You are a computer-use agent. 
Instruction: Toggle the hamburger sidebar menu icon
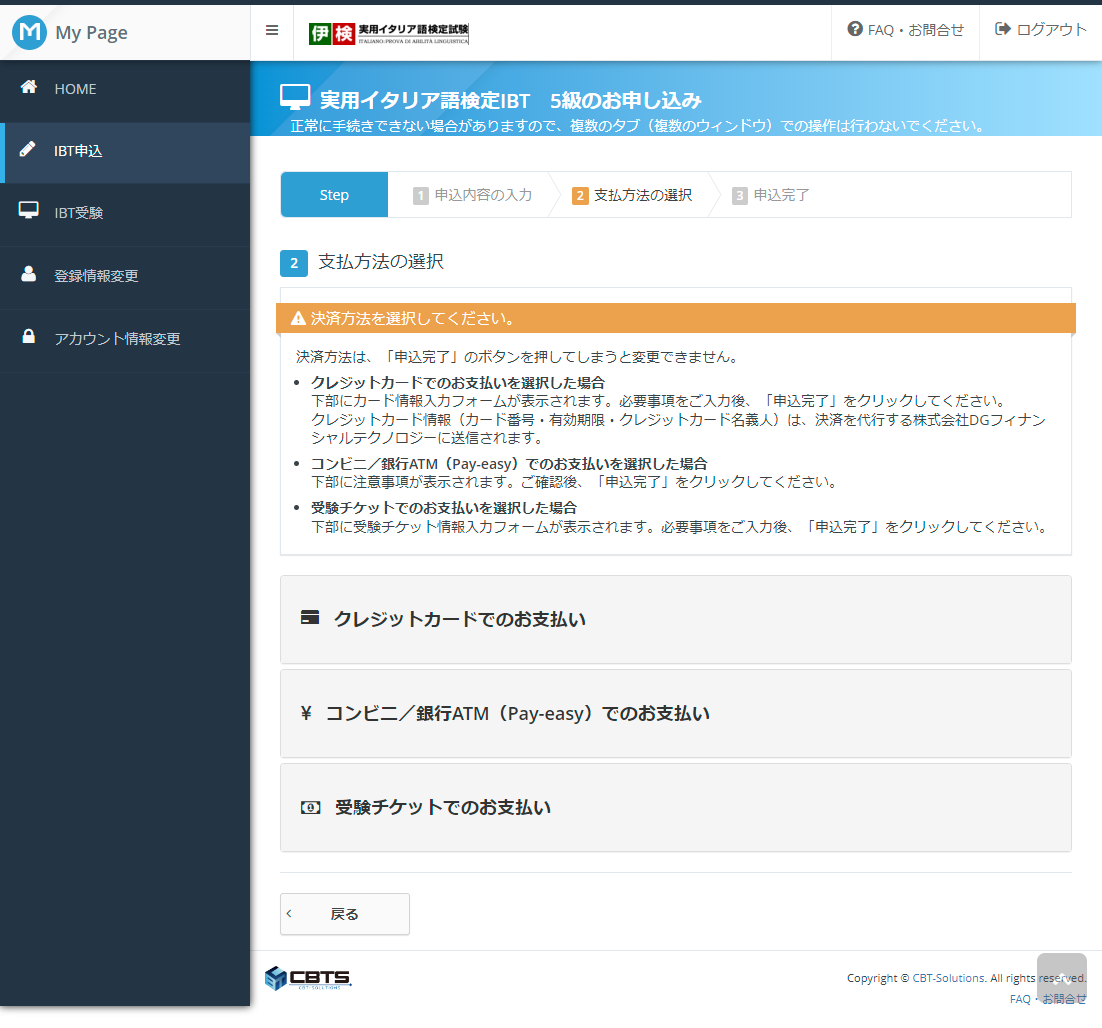coord(272,30)
